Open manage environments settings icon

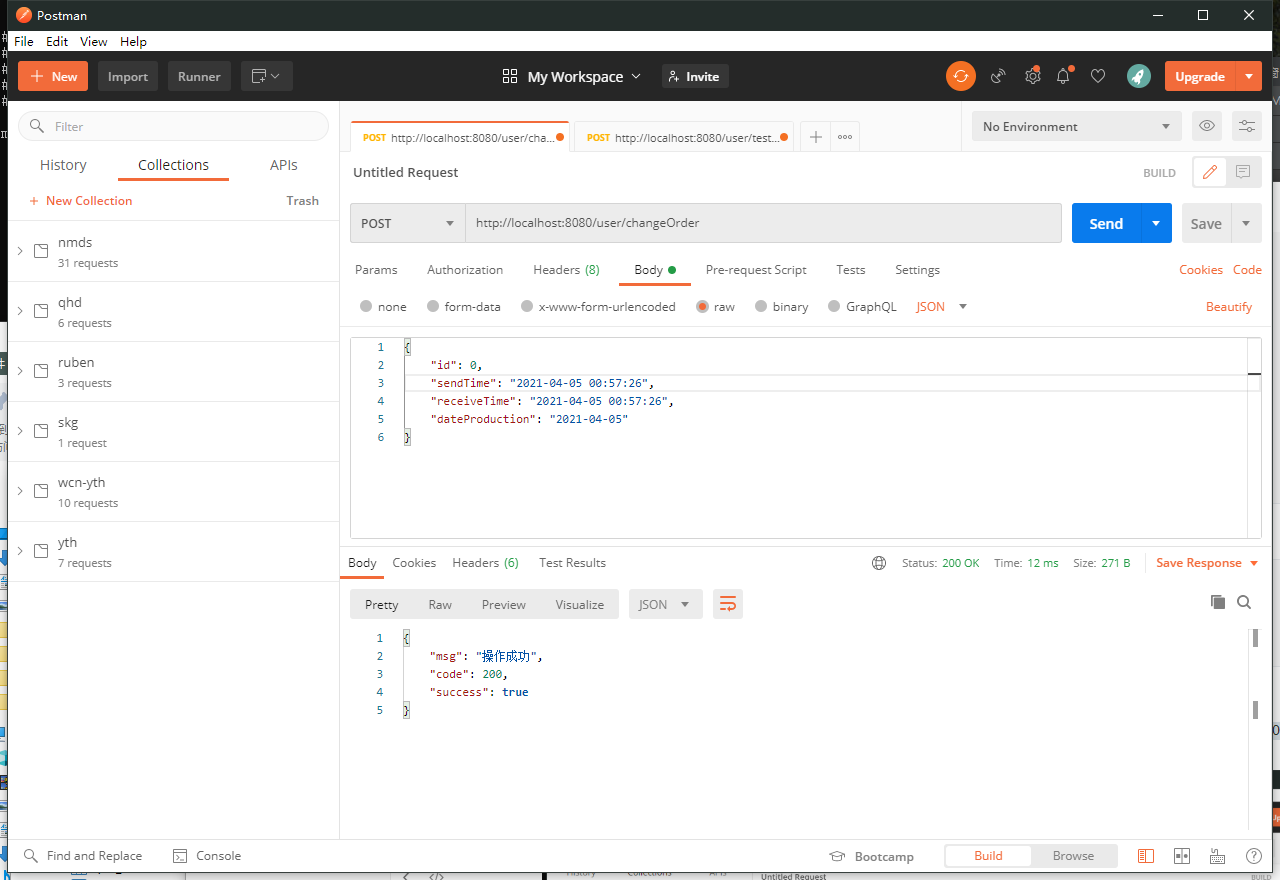click(x=1247, y=126)
